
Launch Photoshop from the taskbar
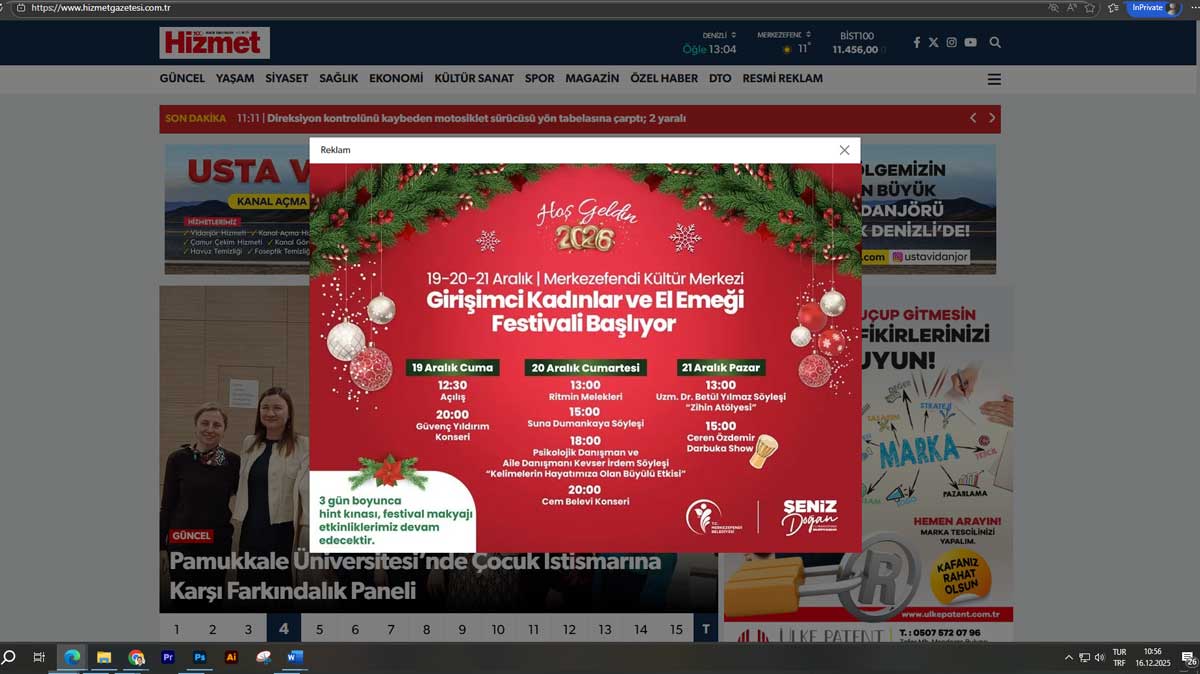(200, 658)
